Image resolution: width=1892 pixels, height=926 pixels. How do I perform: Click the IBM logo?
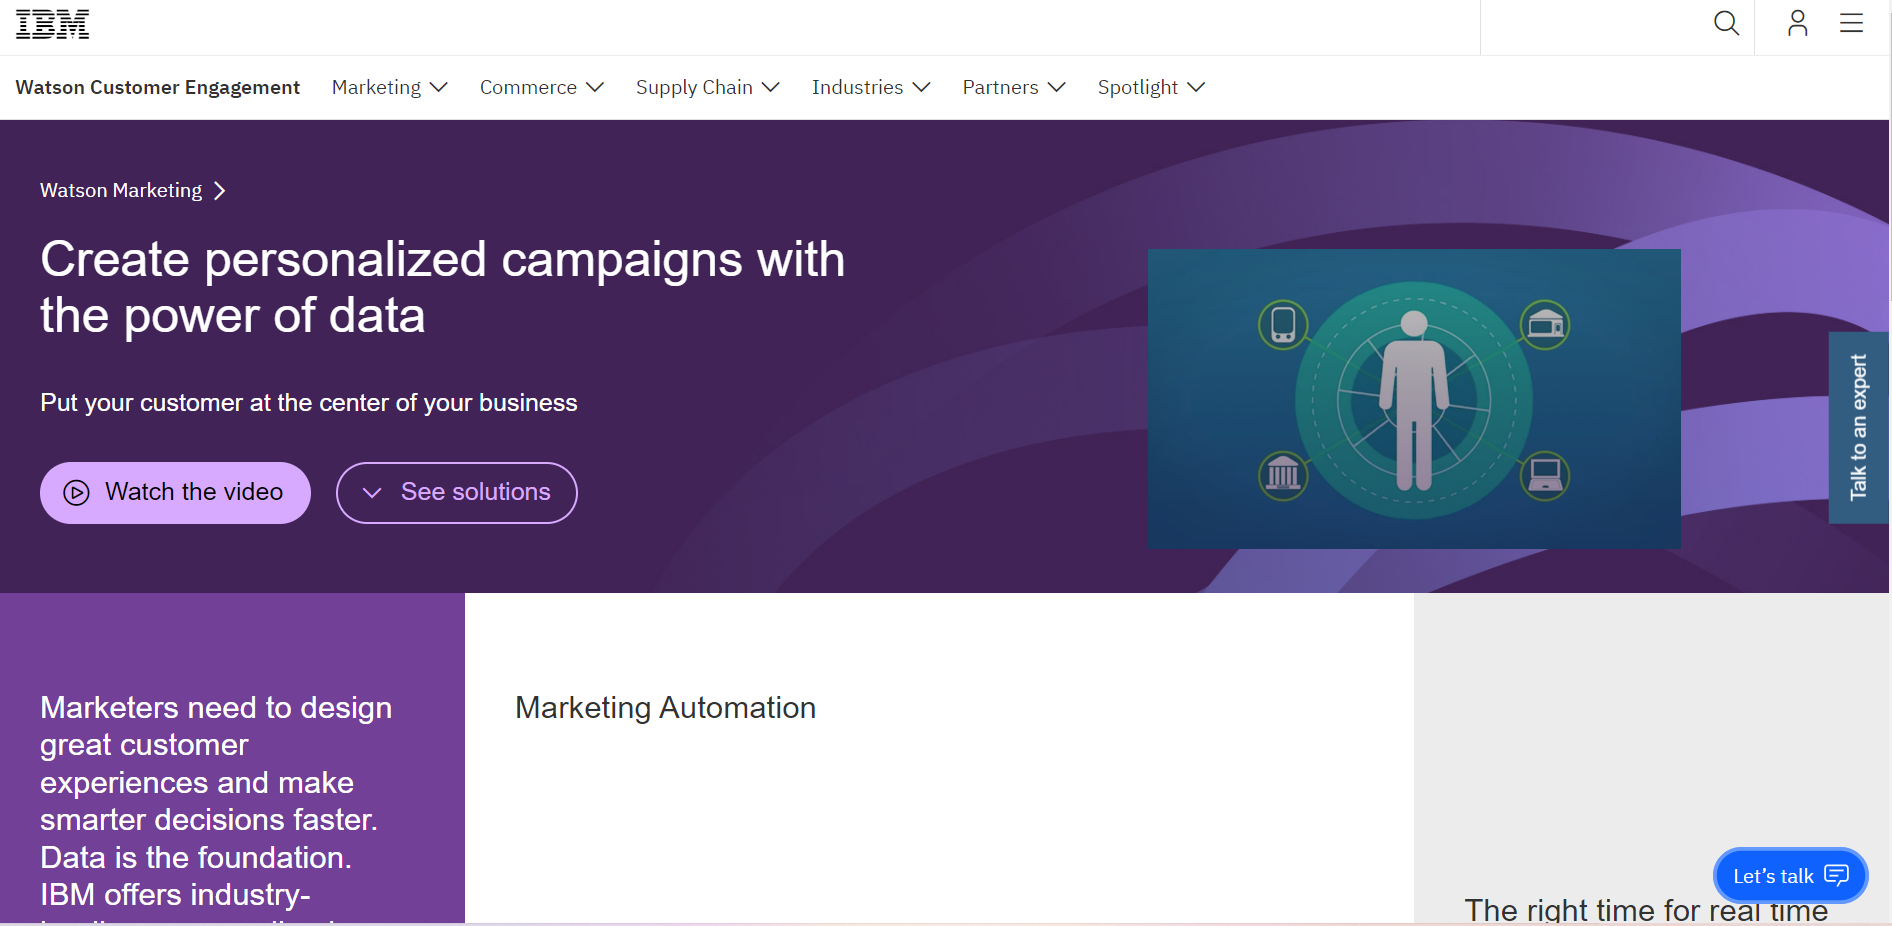[53, 24]
